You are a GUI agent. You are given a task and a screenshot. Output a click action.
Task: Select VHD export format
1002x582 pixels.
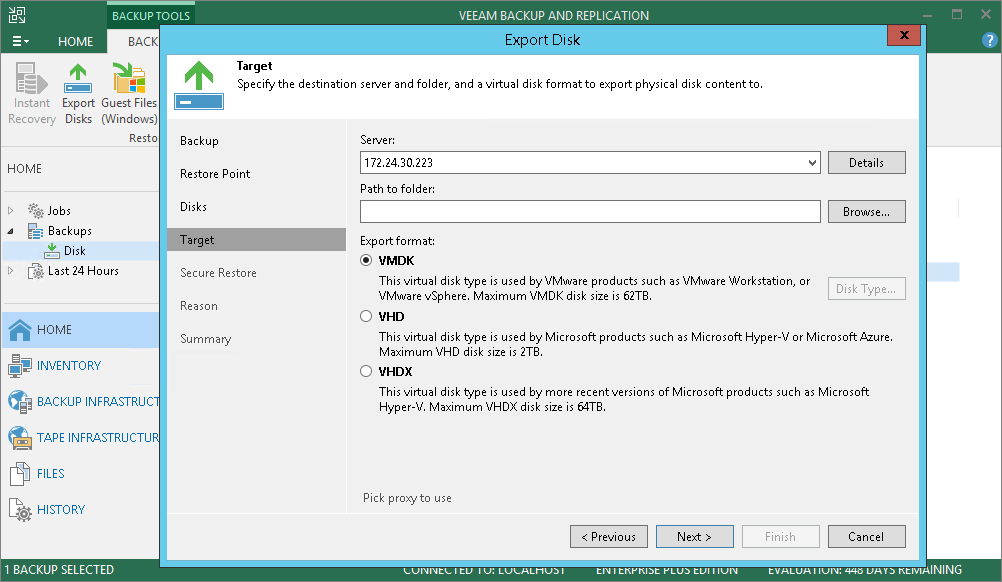click(366, 316)
